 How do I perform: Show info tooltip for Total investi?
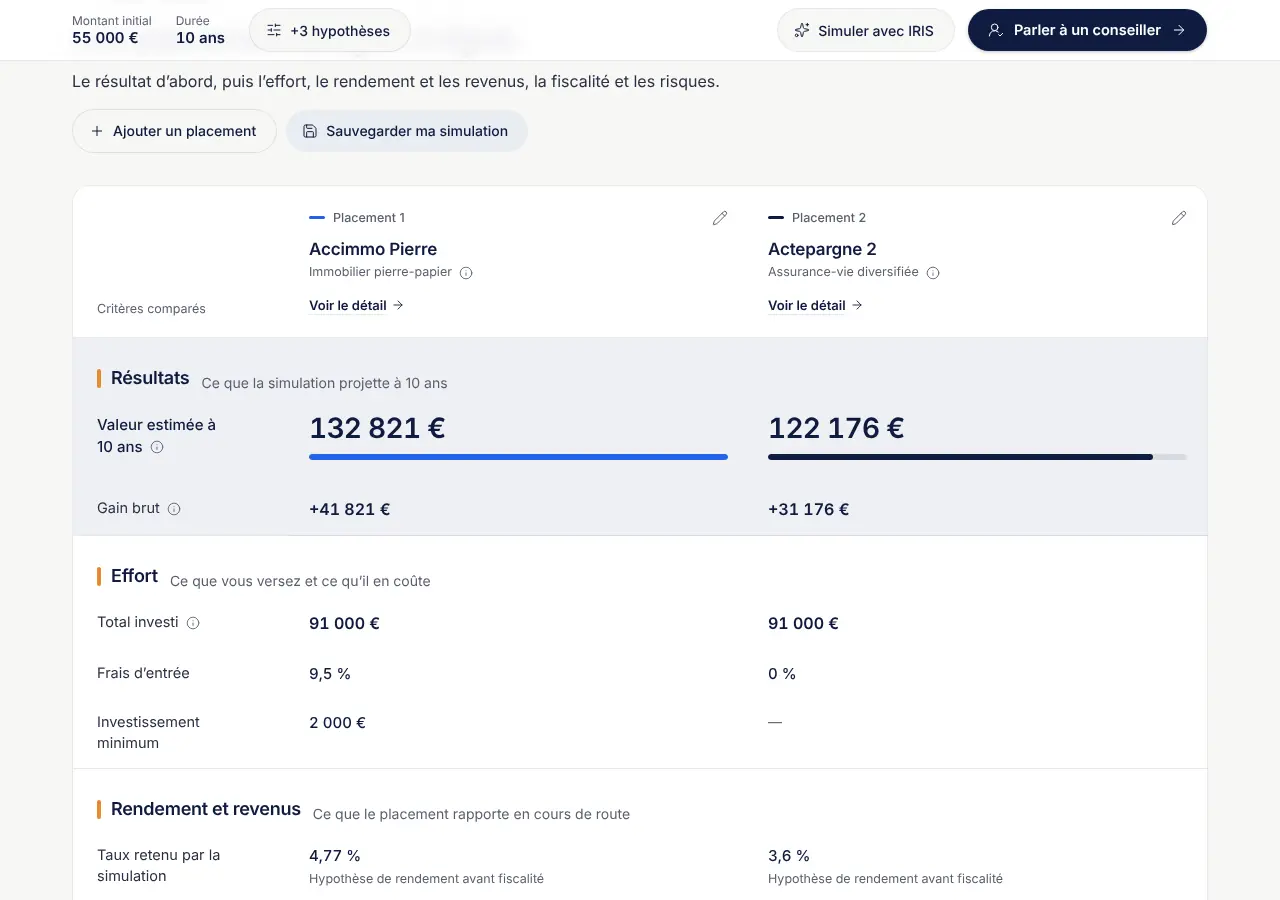click(x=193, y=623)
